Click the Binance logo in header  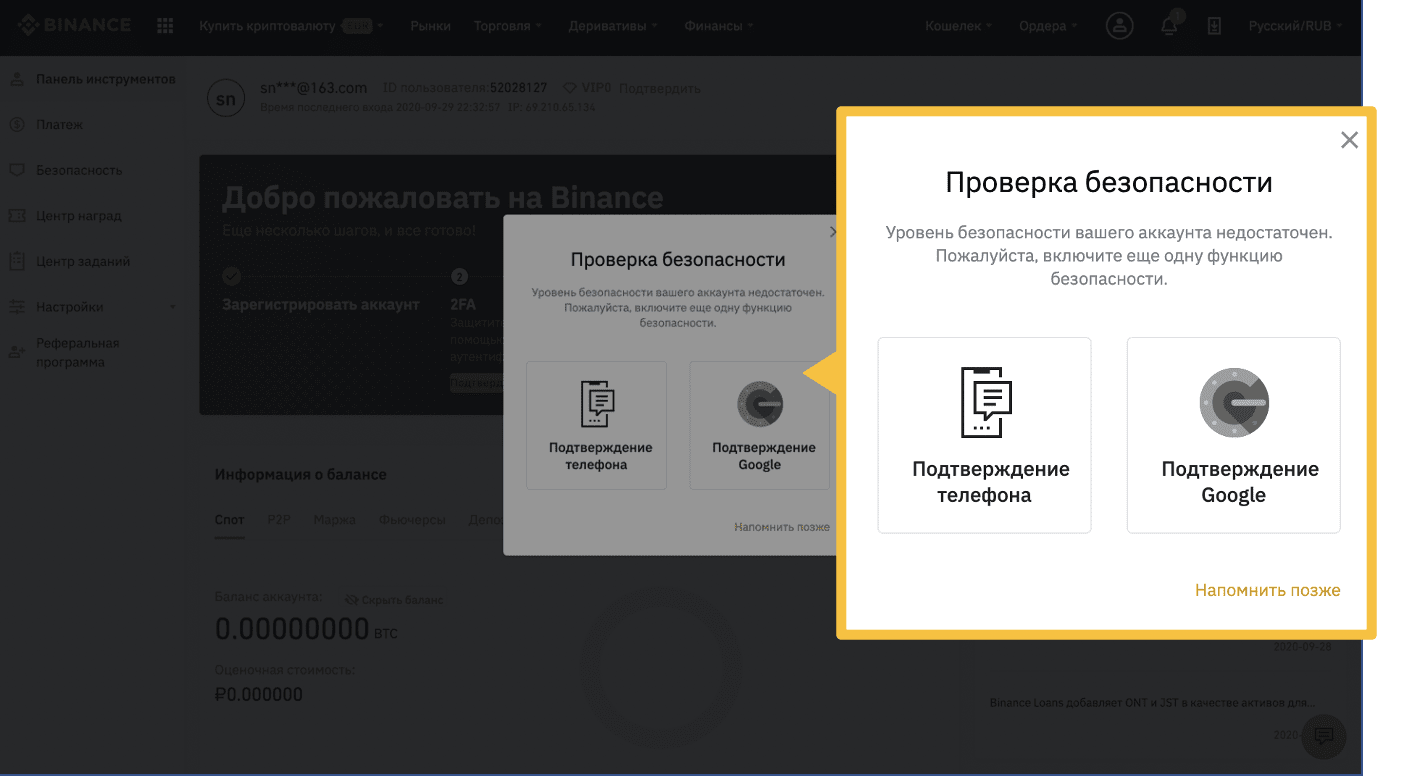tap(74, 25)
